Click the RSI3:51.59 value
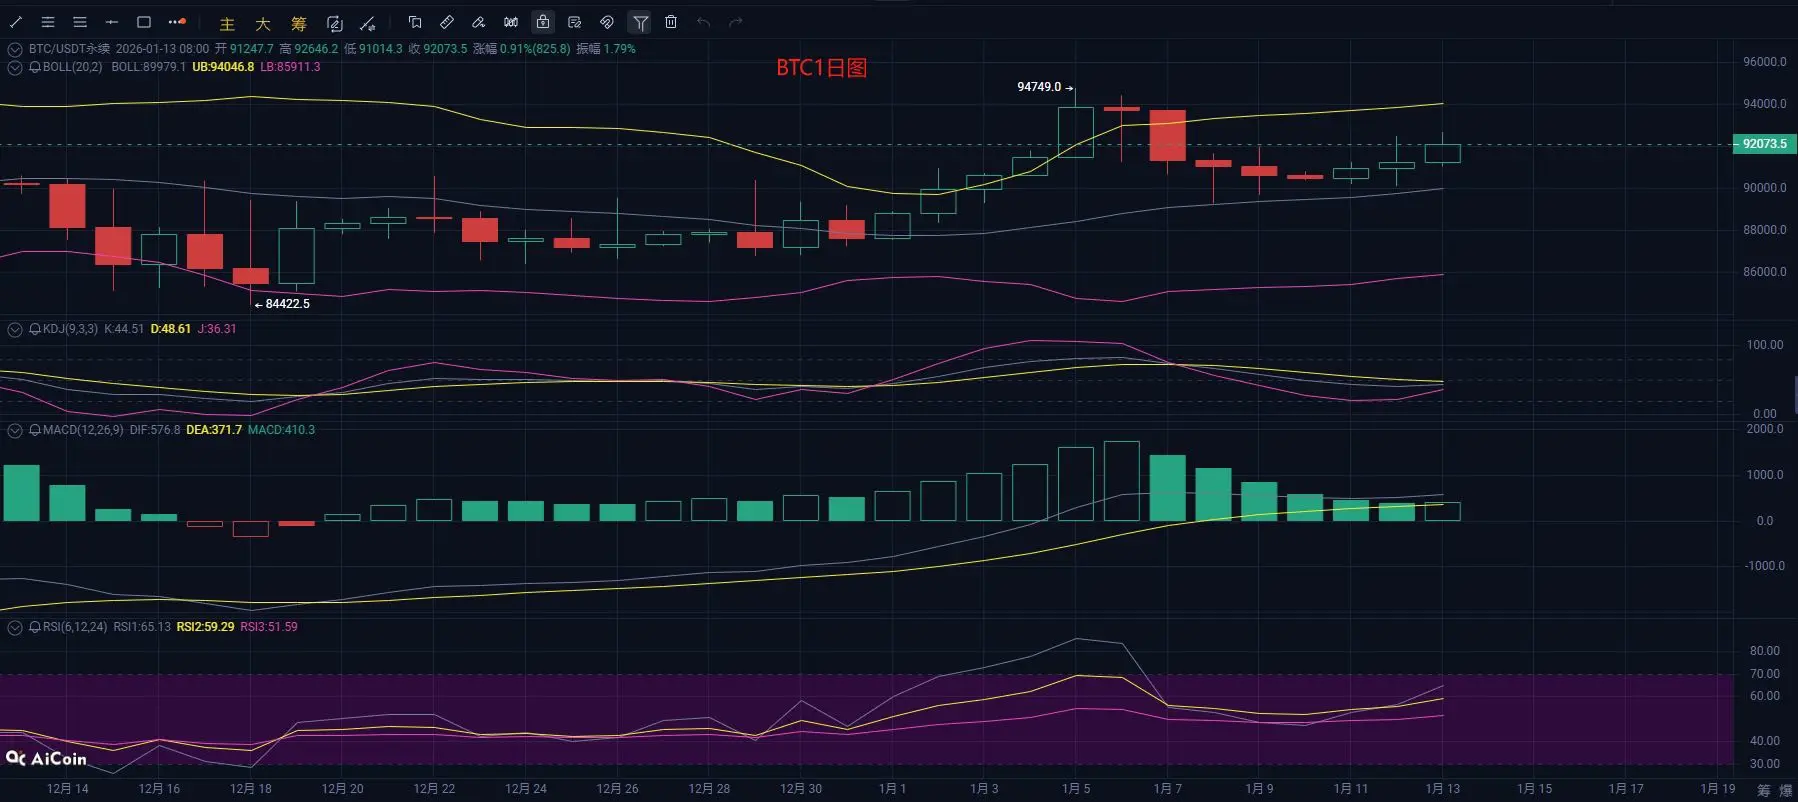 click(269, 627)
